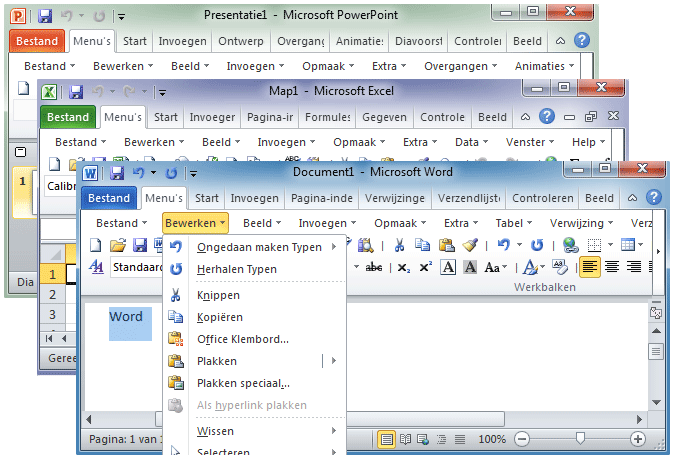Toggle align left in Word toolbar
This screenshot has height=460, width=680.
click(x=589, y=267)
